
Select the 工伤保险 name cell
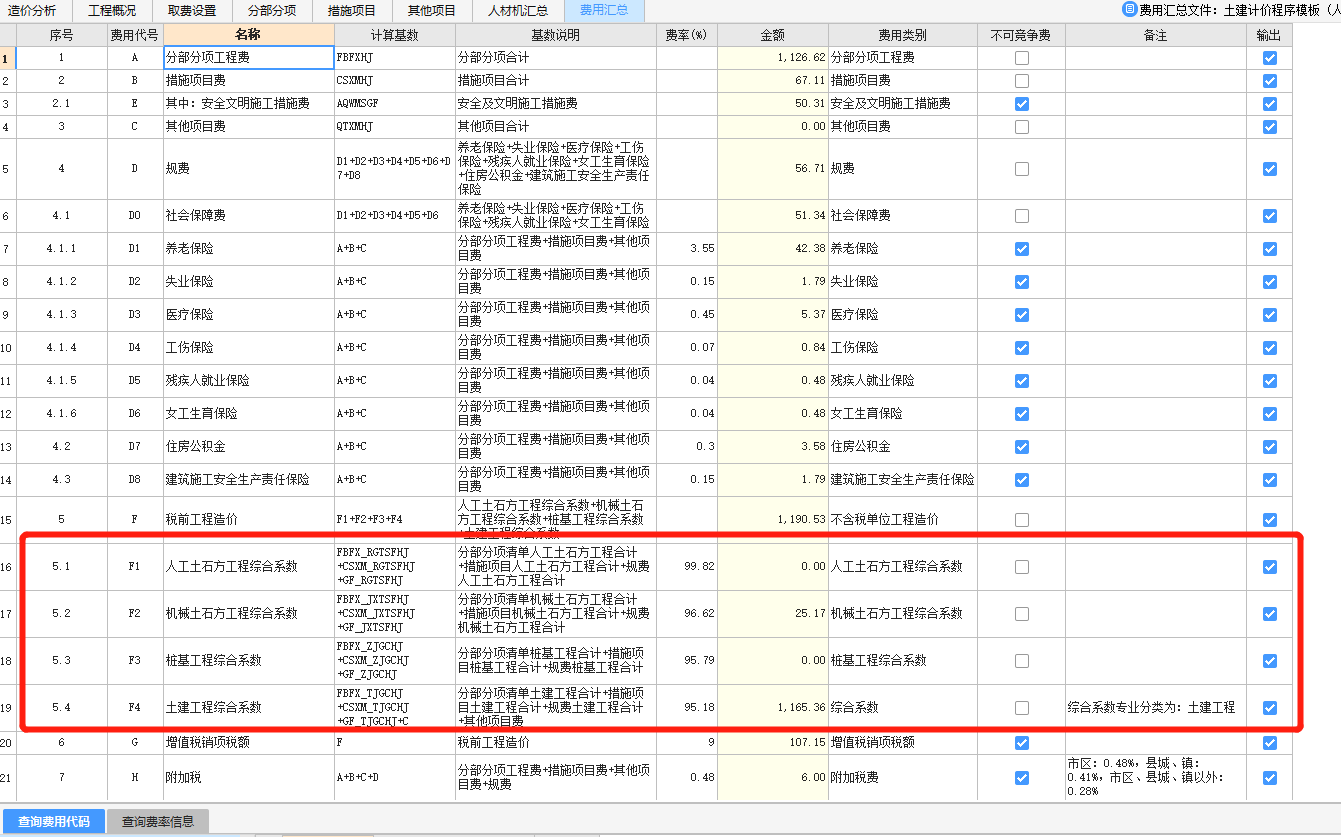coord(248,347)
